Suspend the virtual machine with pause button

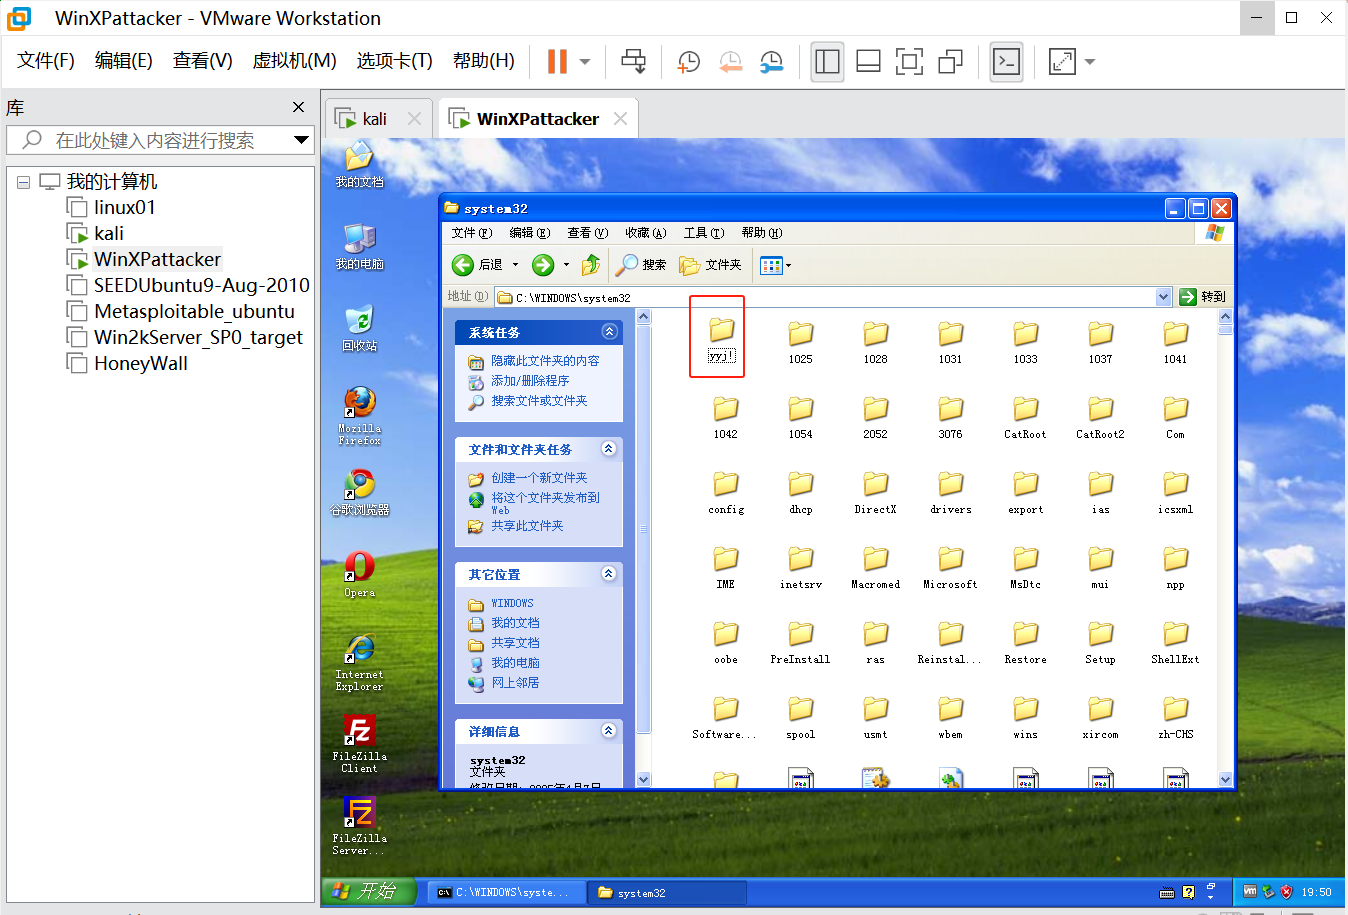point(557,61)
